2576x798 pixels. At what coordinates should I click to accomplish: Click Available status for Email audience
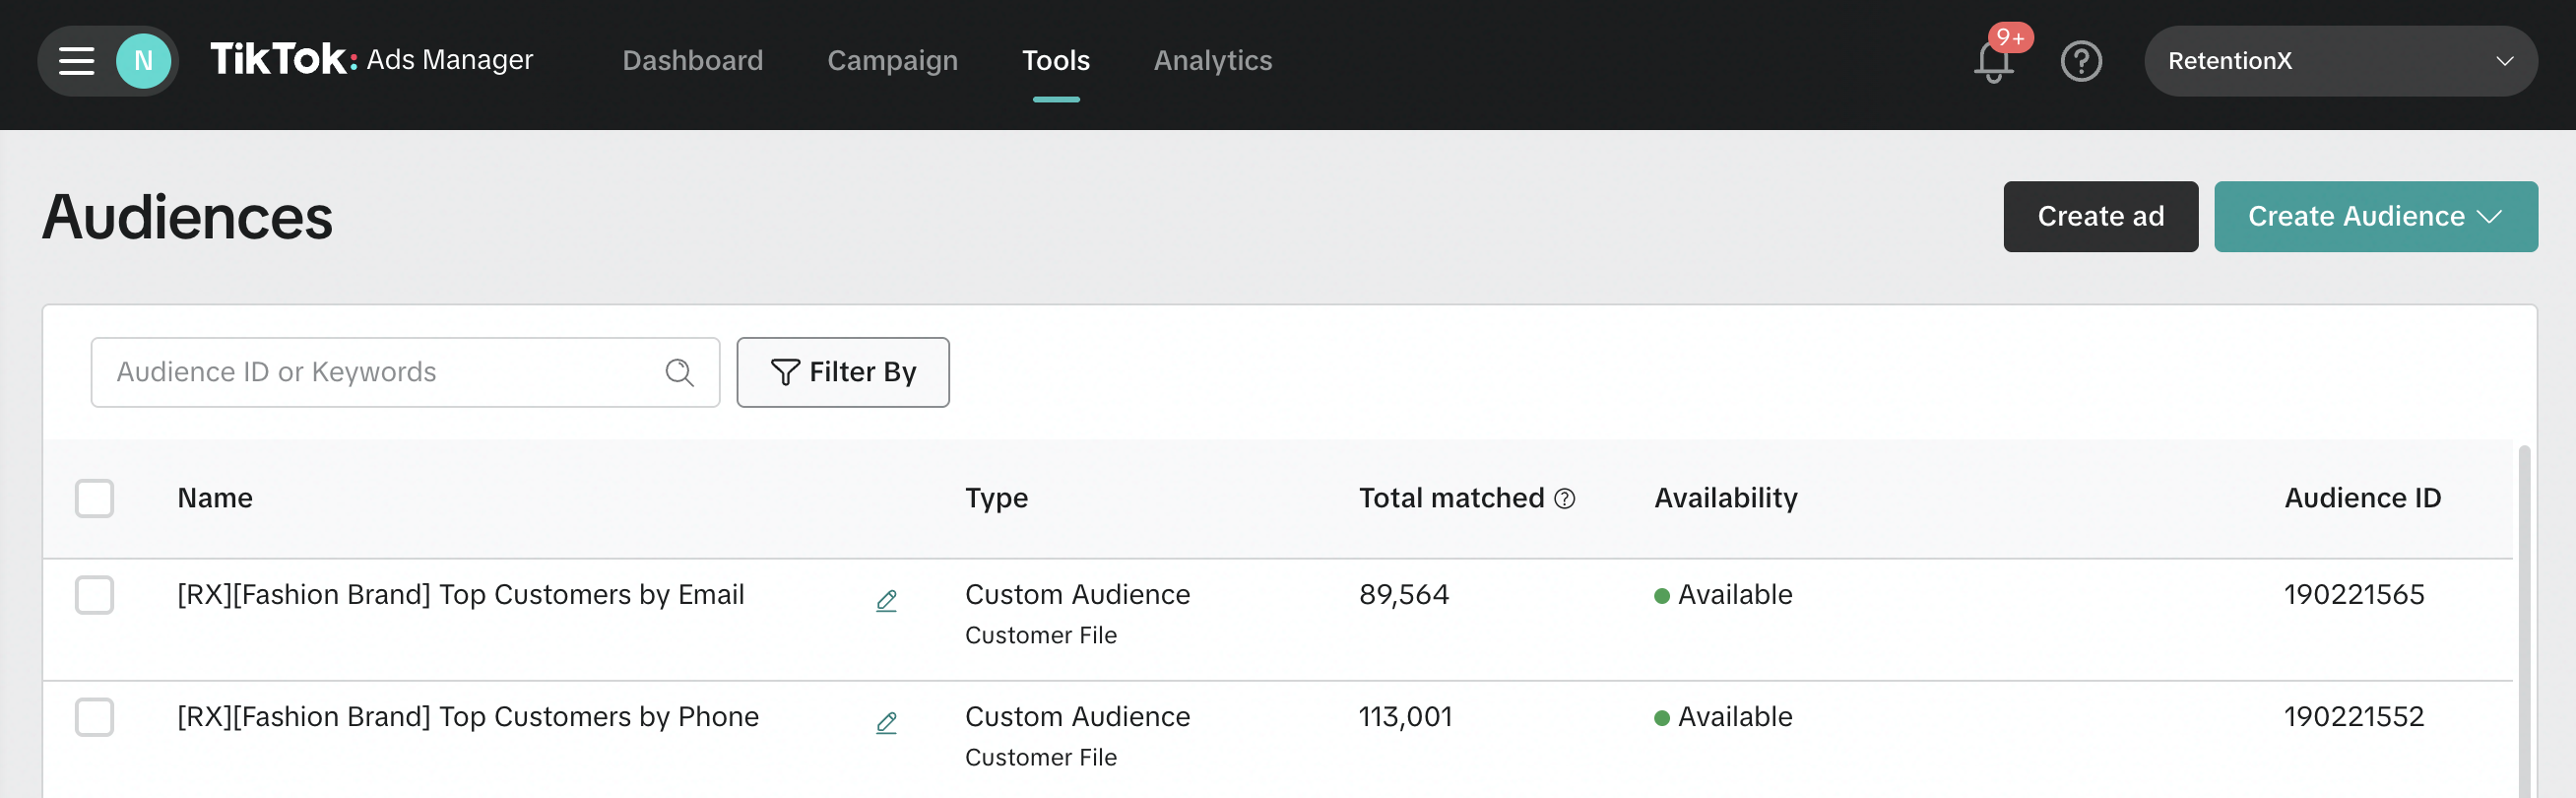pos(1723,595)
